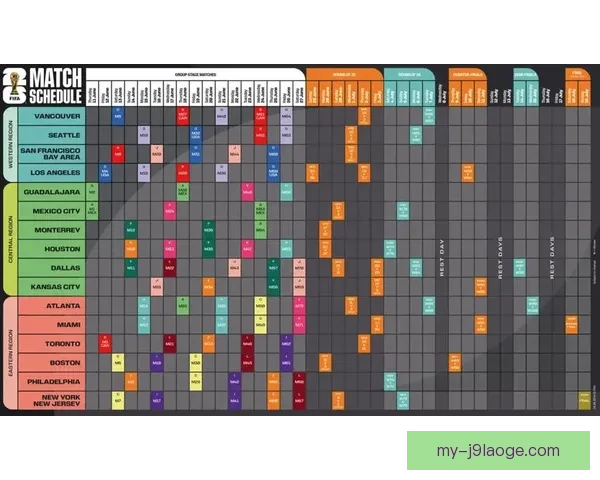Click the Boston row label
This screenshot has width=600, height=480.
(51, 362)
